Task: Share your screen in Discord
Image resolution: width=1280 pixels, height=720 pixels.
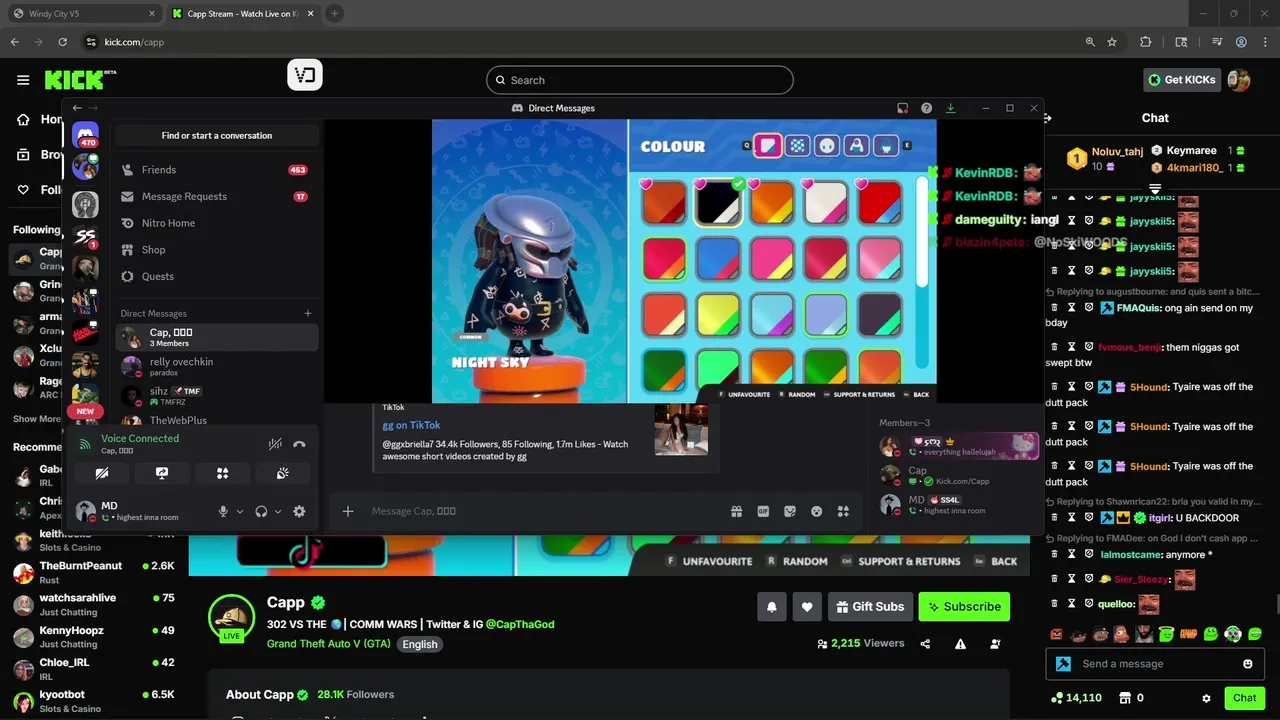Action: coord(162,473)
